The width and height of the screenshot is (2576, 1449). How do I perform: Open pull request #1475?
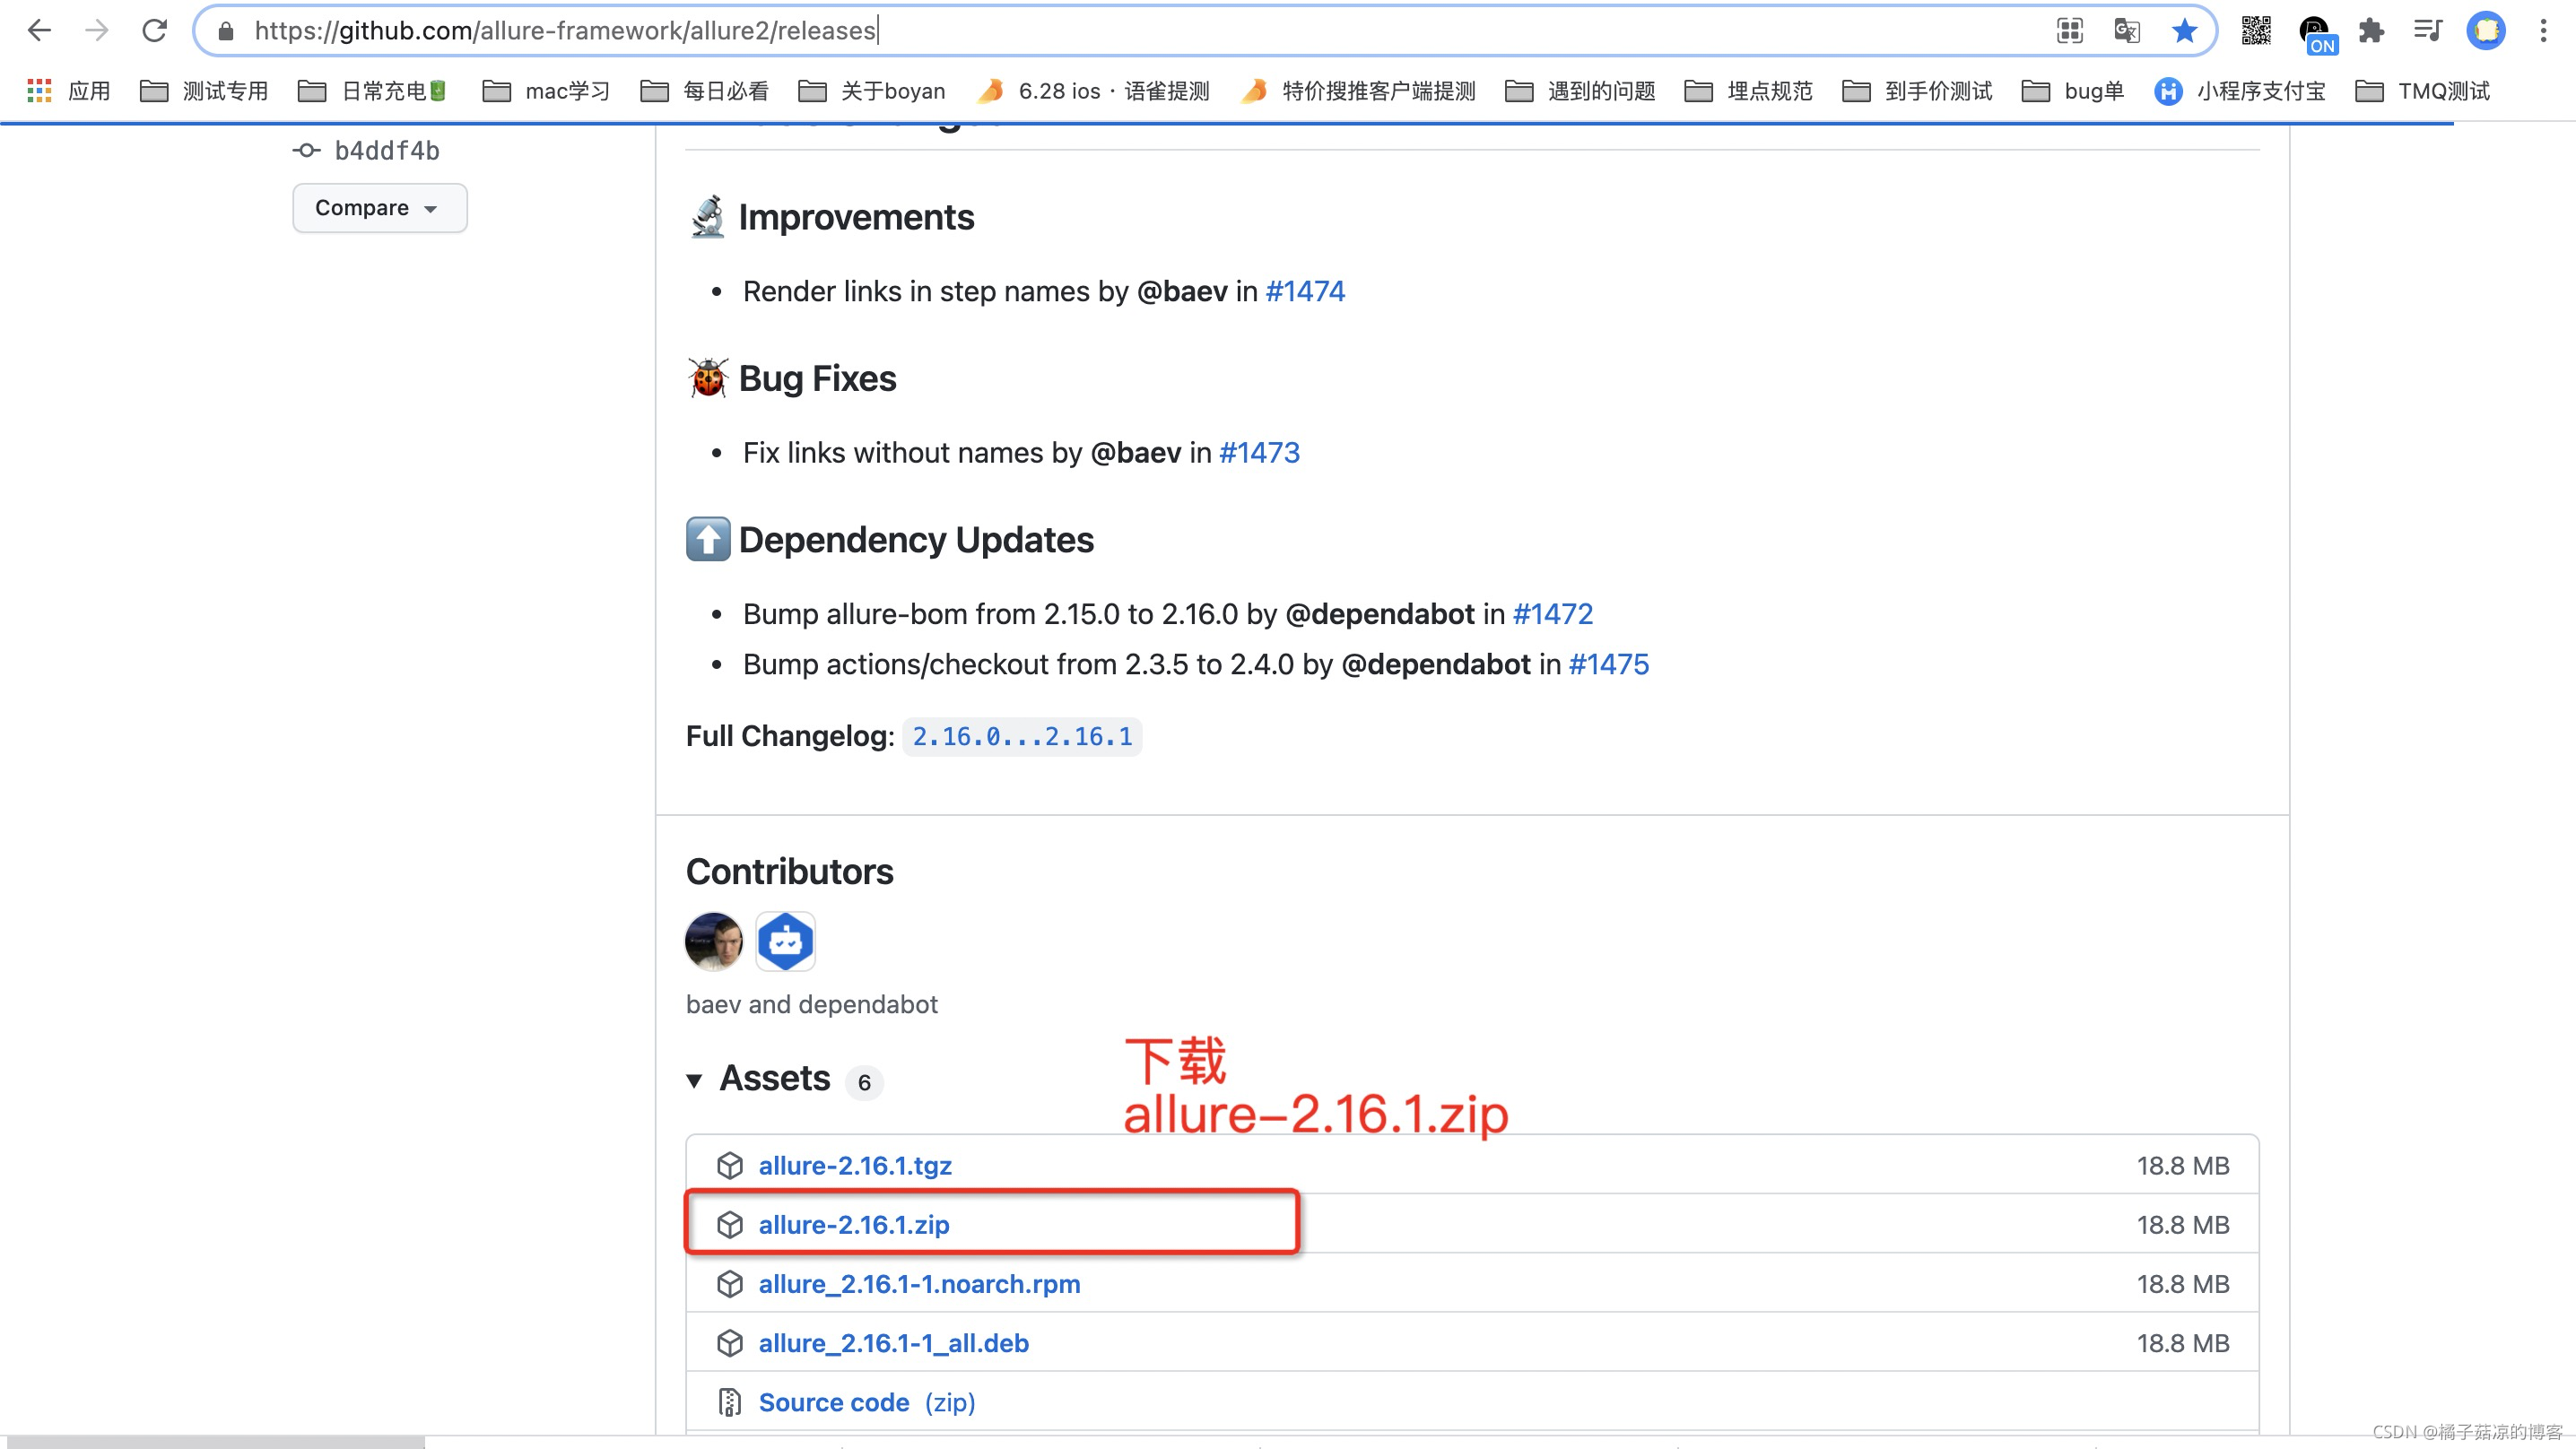click(1608, 664)
